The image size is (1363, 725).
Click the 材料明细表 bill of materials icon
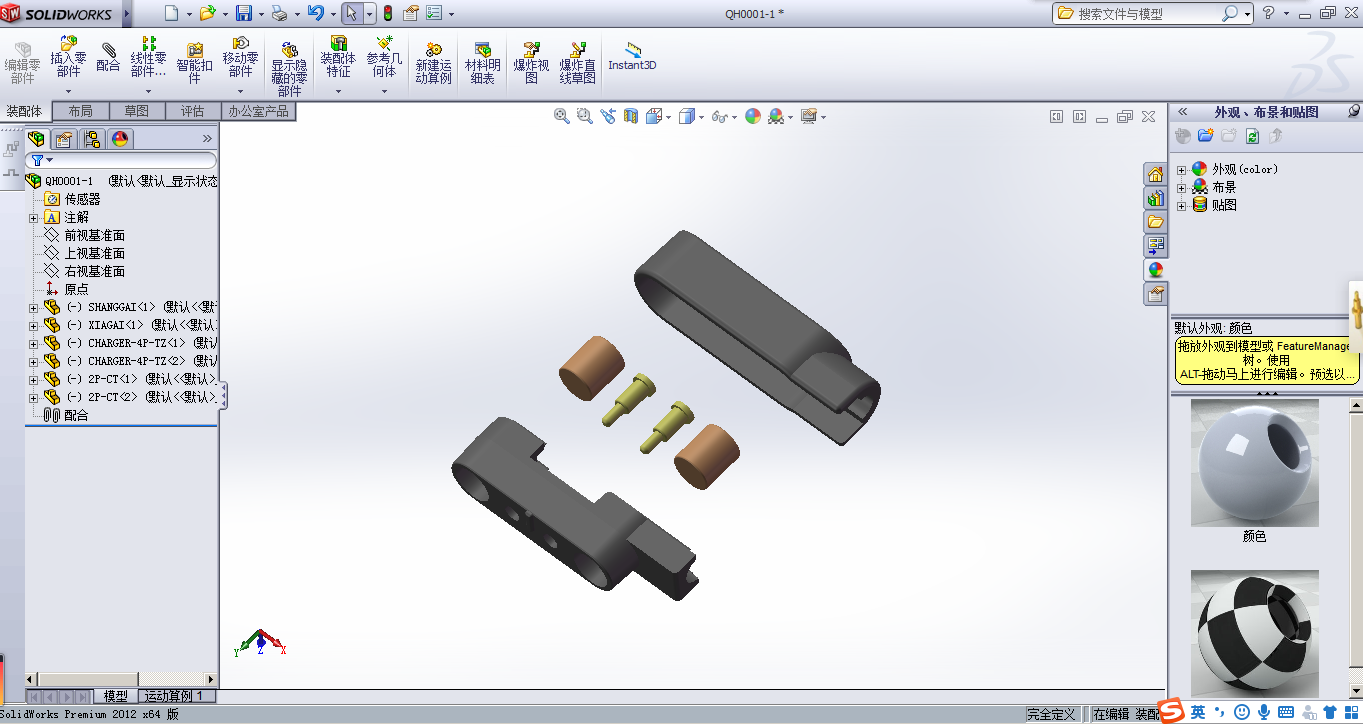pyautogui.click(x=482, y=62)
